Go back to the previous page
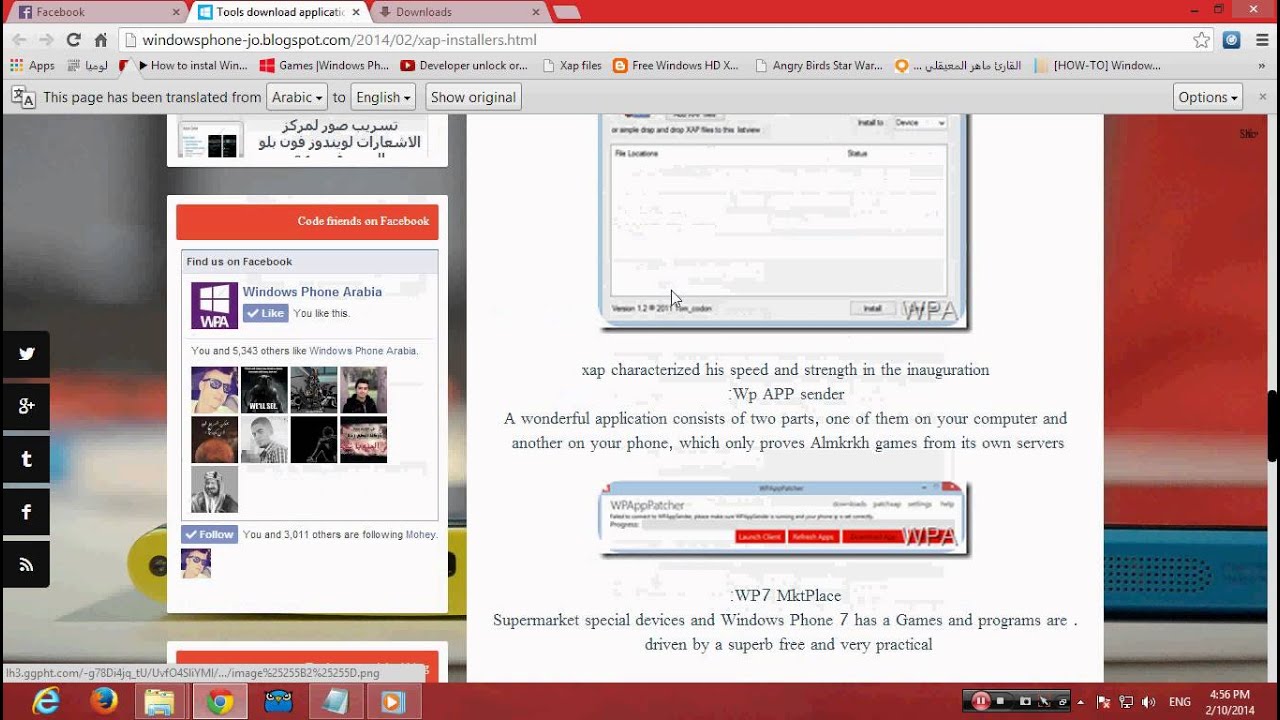The image size is (1280, 720). point(18,40)
